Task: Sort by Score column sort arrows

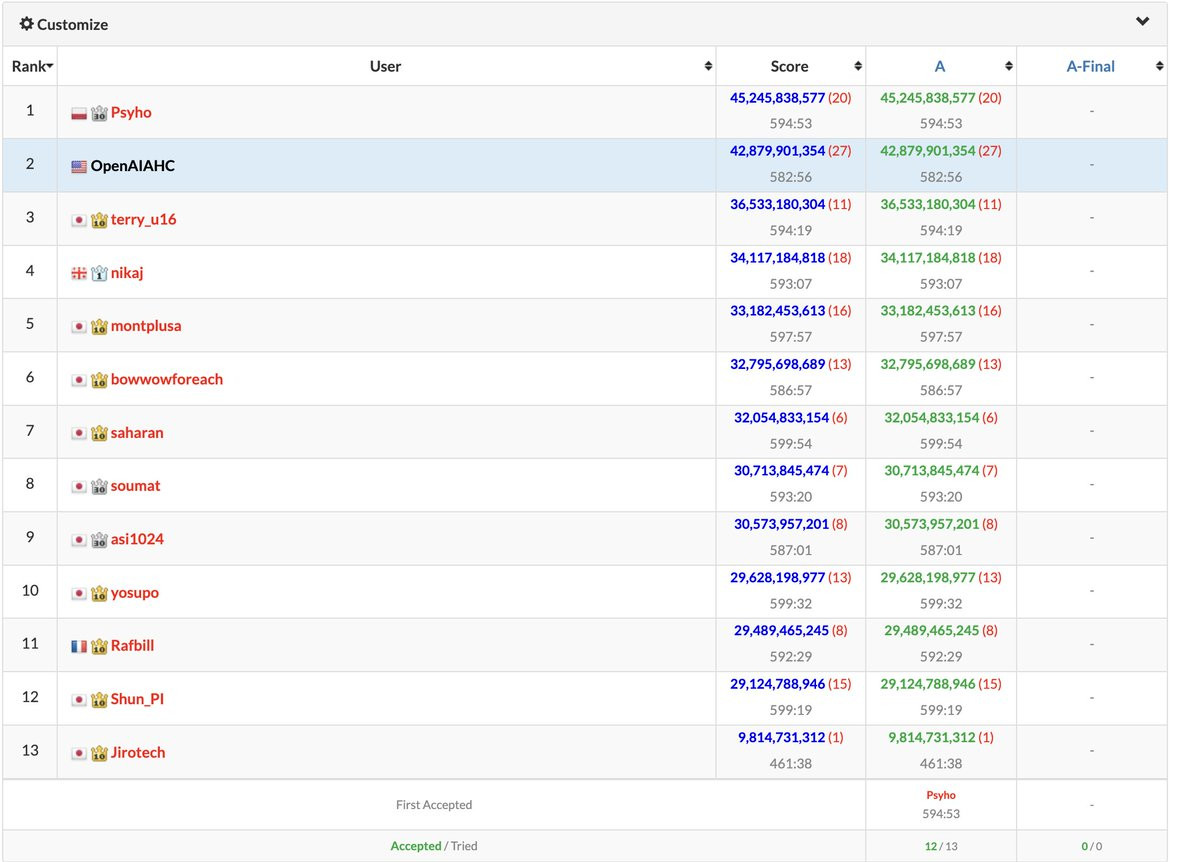Action: 858,66
